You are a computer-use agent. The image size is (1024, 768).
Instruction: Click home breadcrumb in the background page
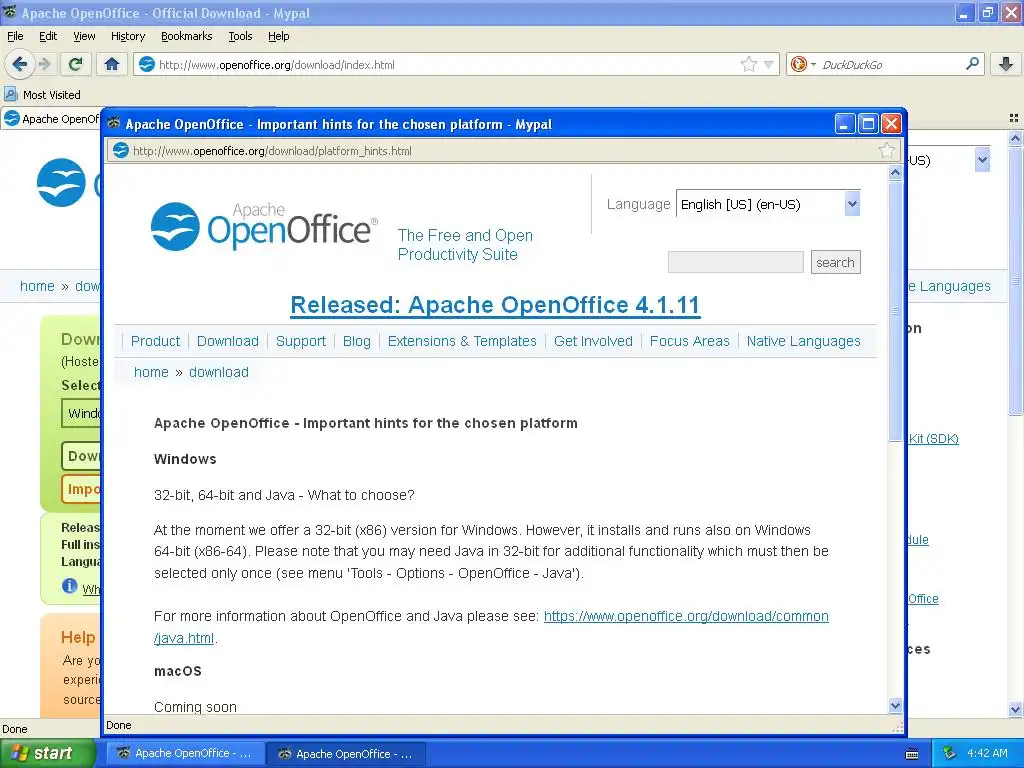37,286
